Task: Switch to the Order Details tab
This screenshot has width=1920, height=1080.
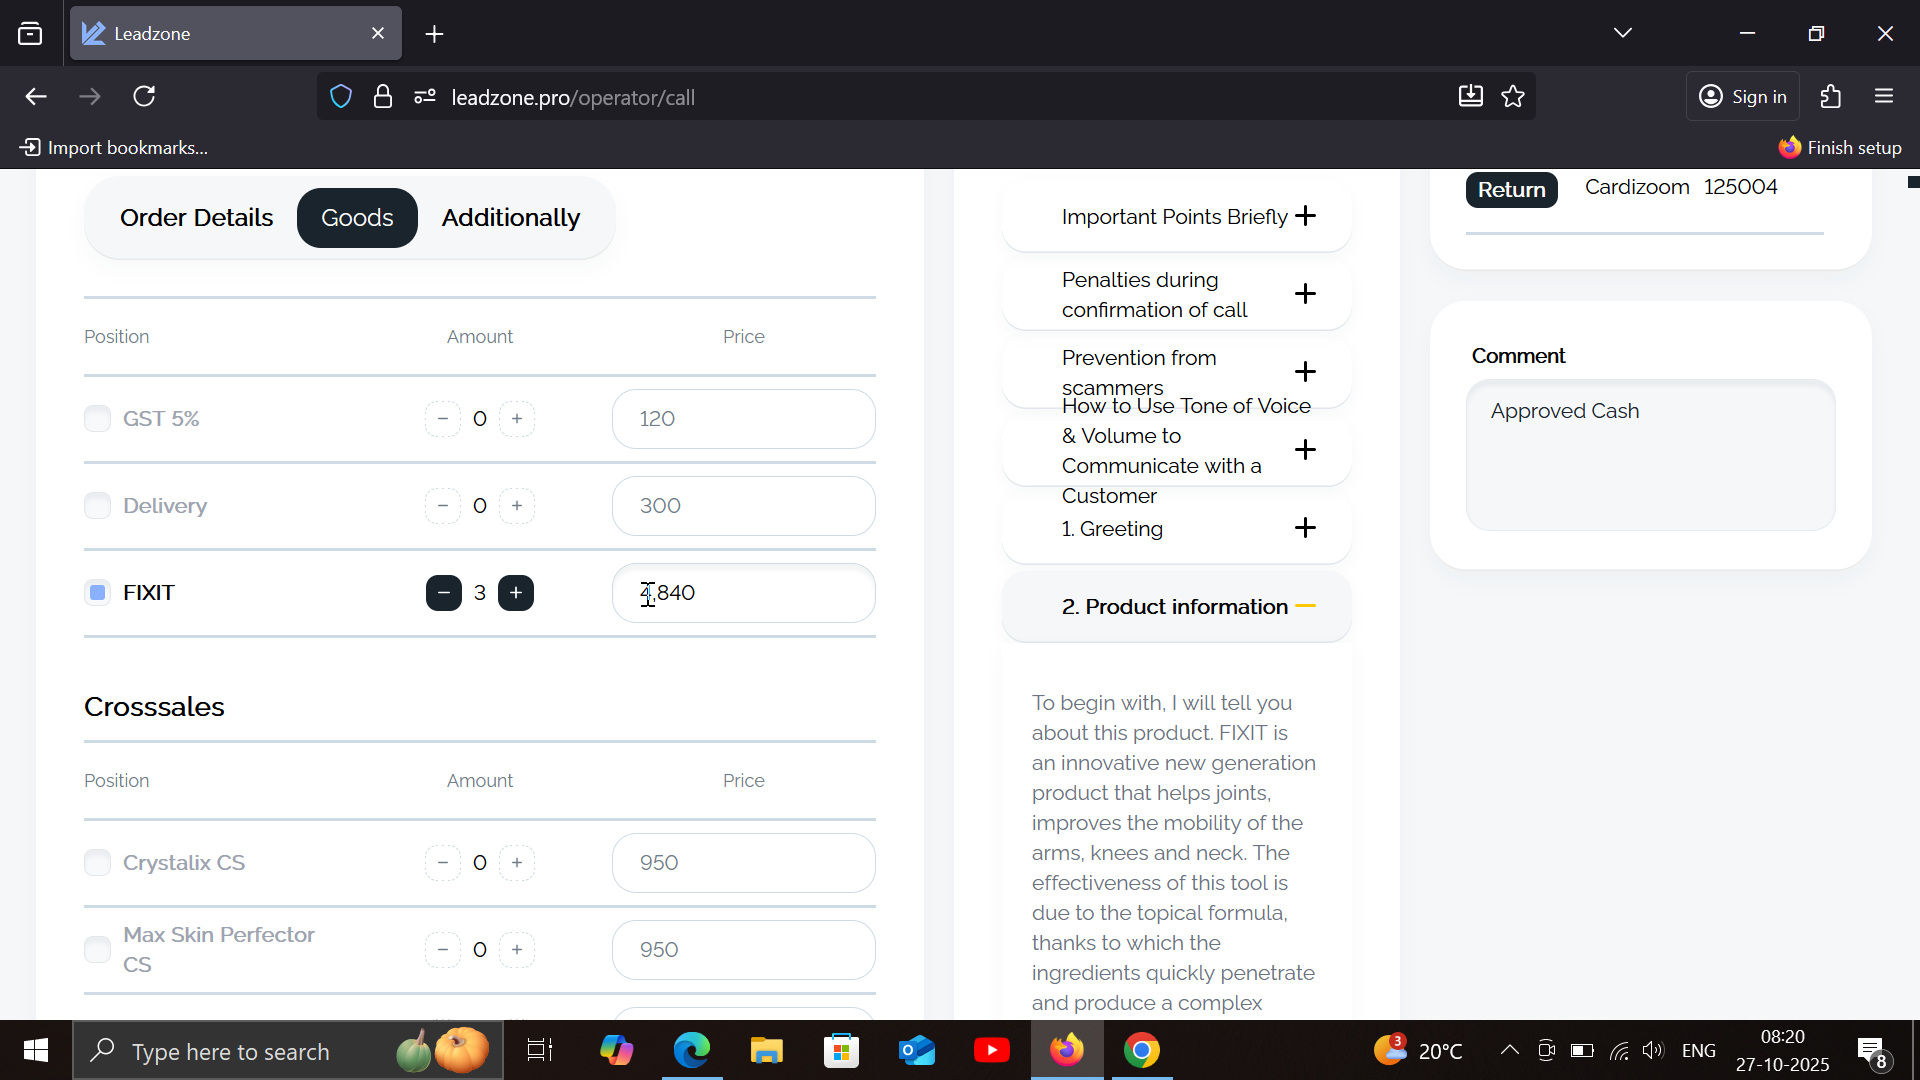Action: click(196, 218)
